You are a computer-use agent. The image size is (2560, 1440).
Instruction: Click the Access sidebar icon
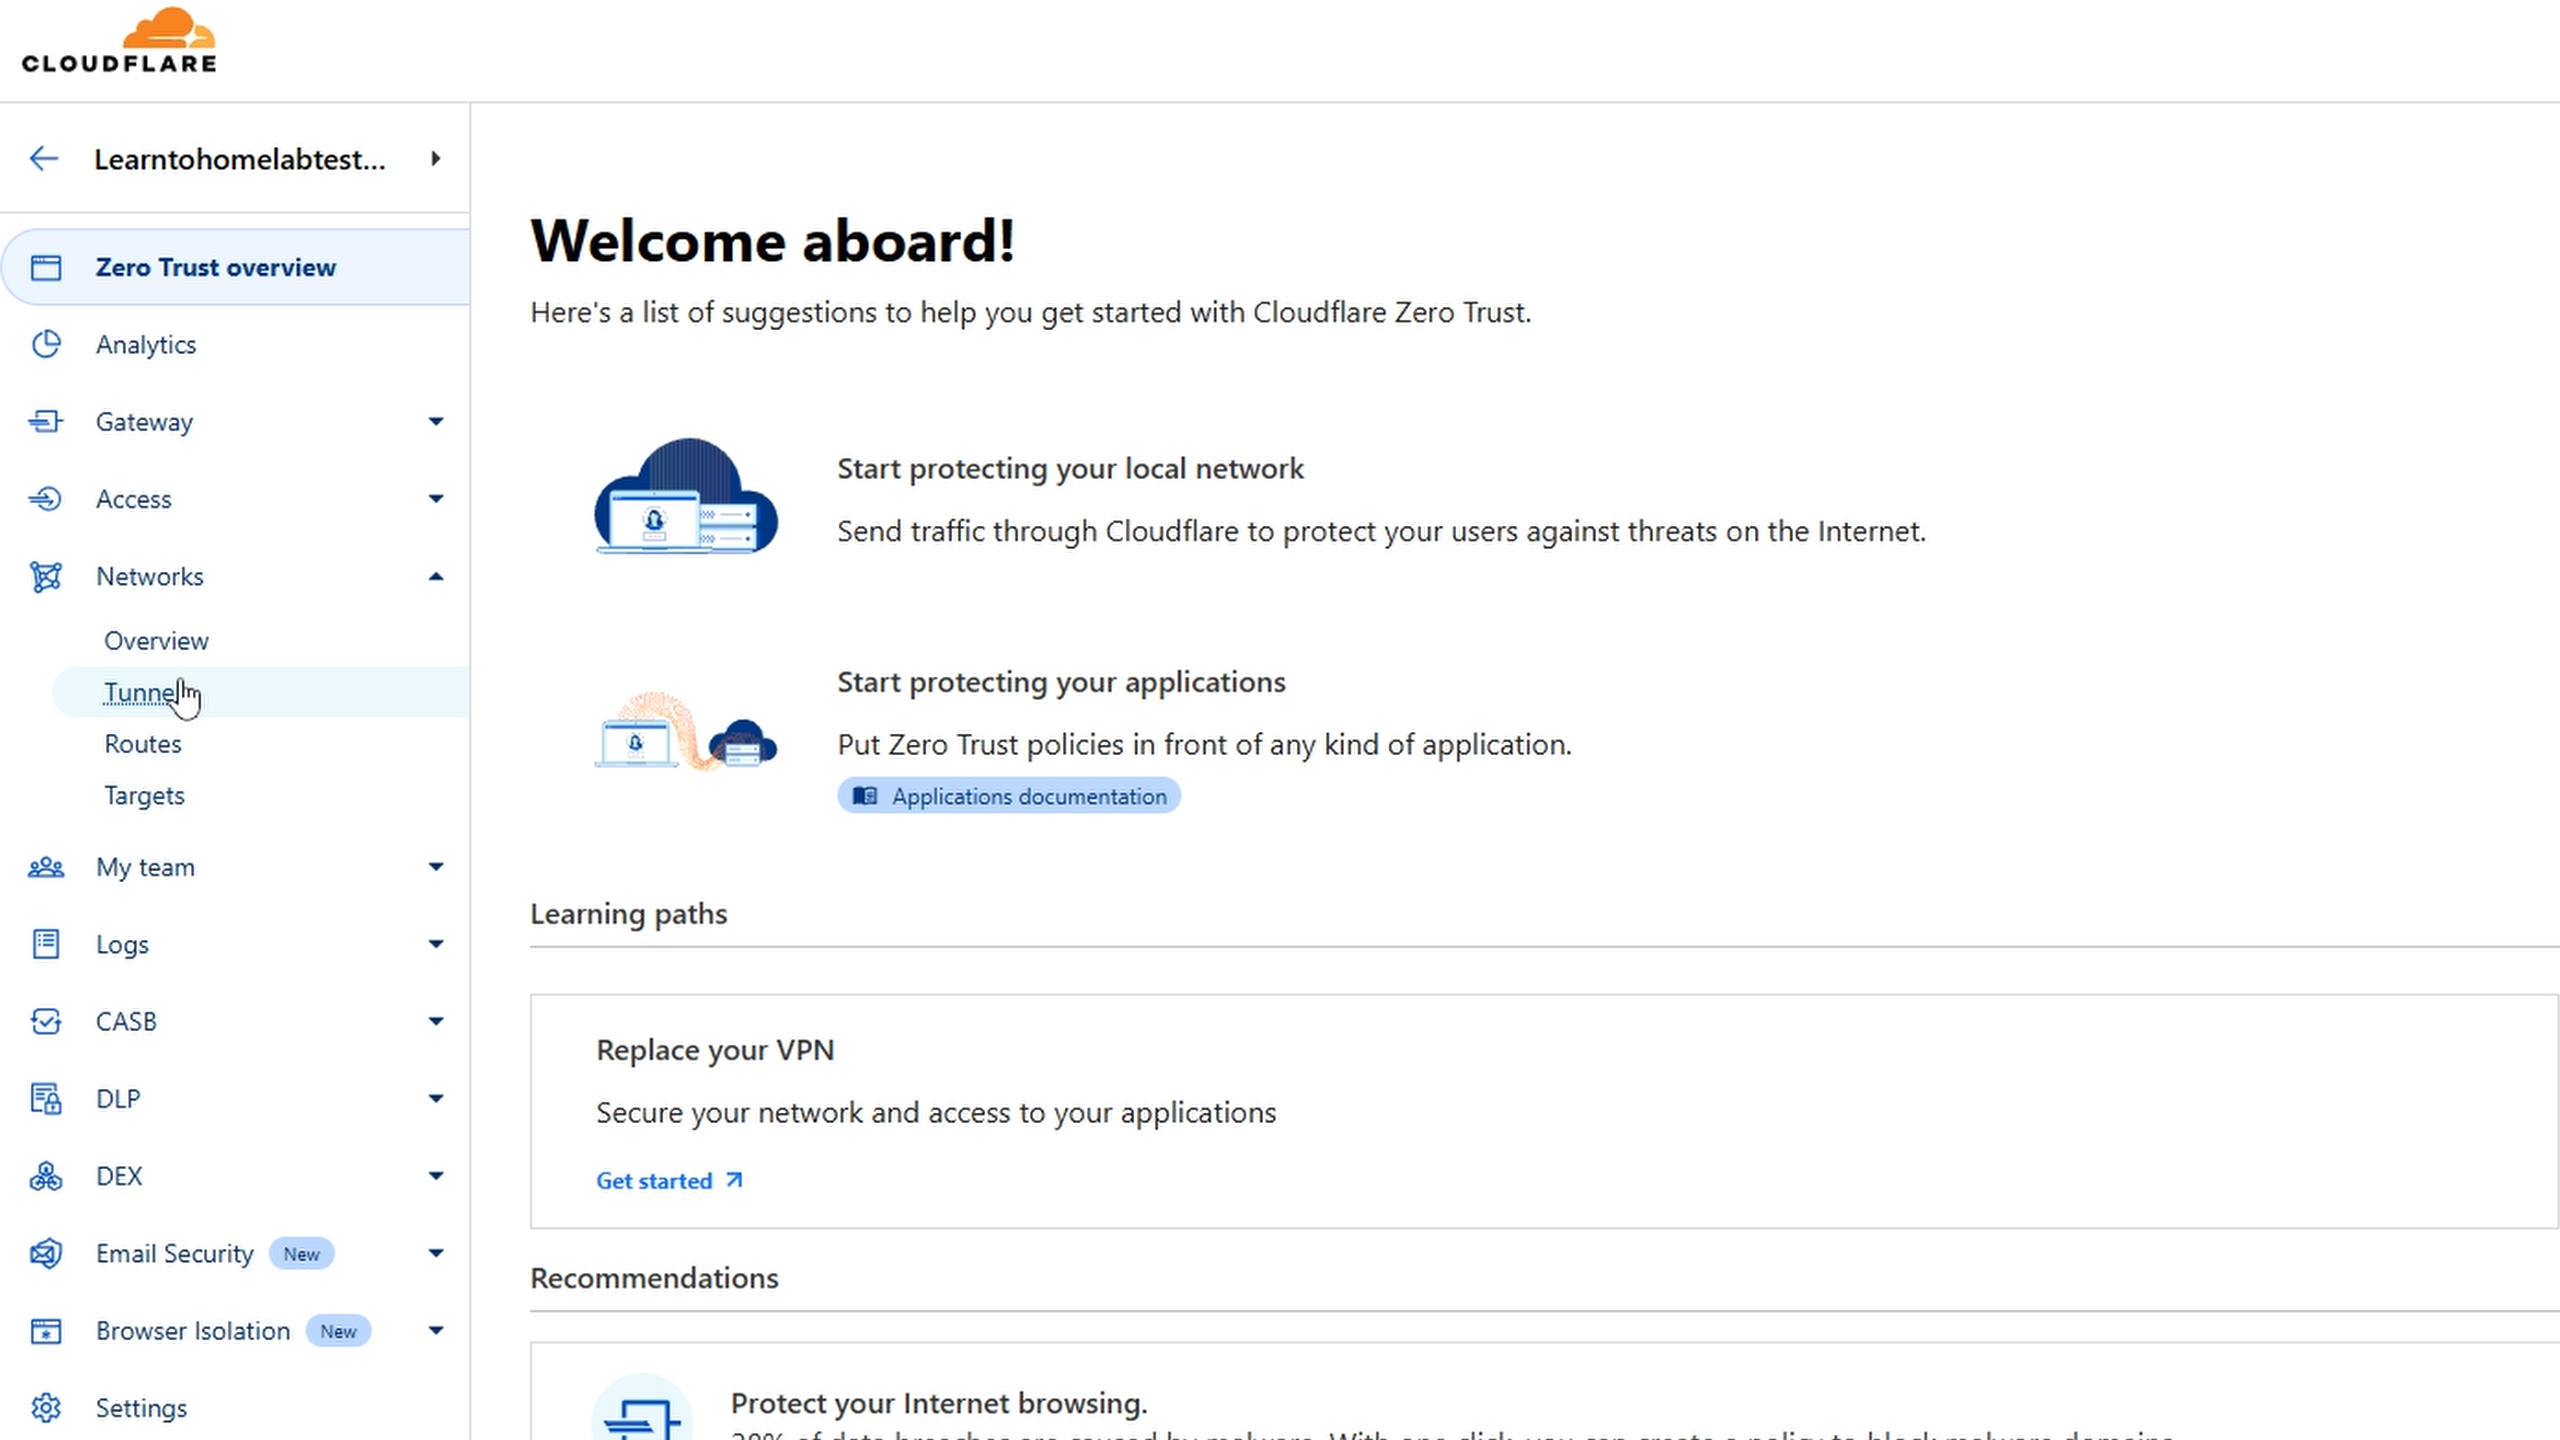click(x=46, y=499)
